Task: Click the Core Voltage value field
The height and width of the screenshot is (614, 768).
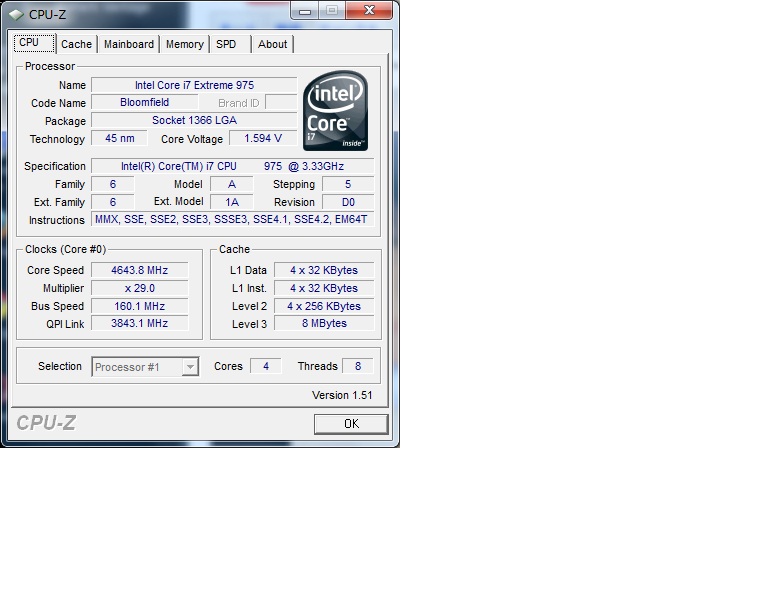Action: (263, 139)
